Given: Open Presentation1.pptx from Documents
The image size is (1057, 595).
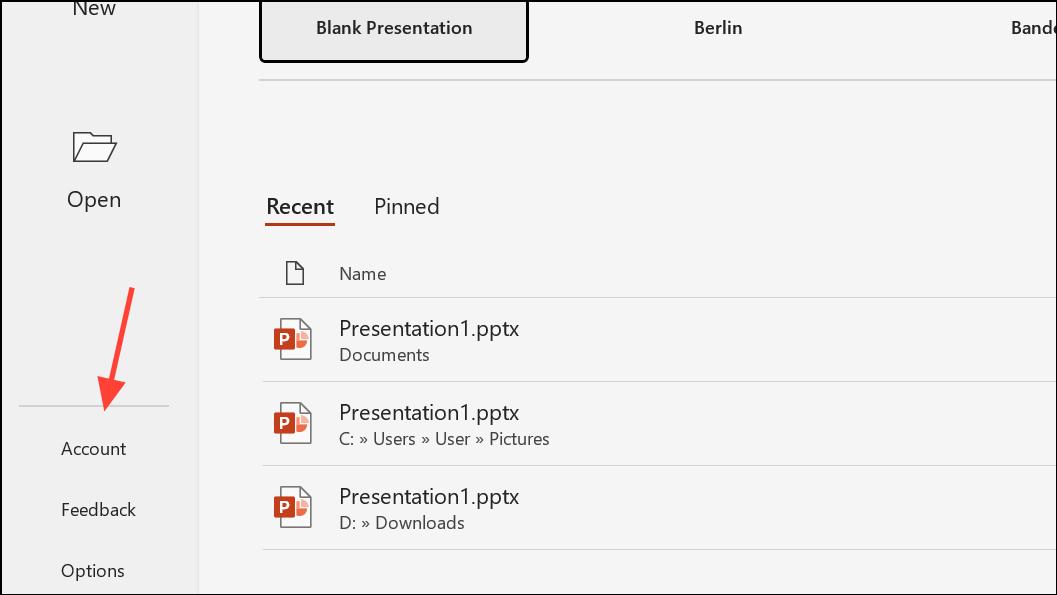Looking at the screenshot, I should click(429, 328).
